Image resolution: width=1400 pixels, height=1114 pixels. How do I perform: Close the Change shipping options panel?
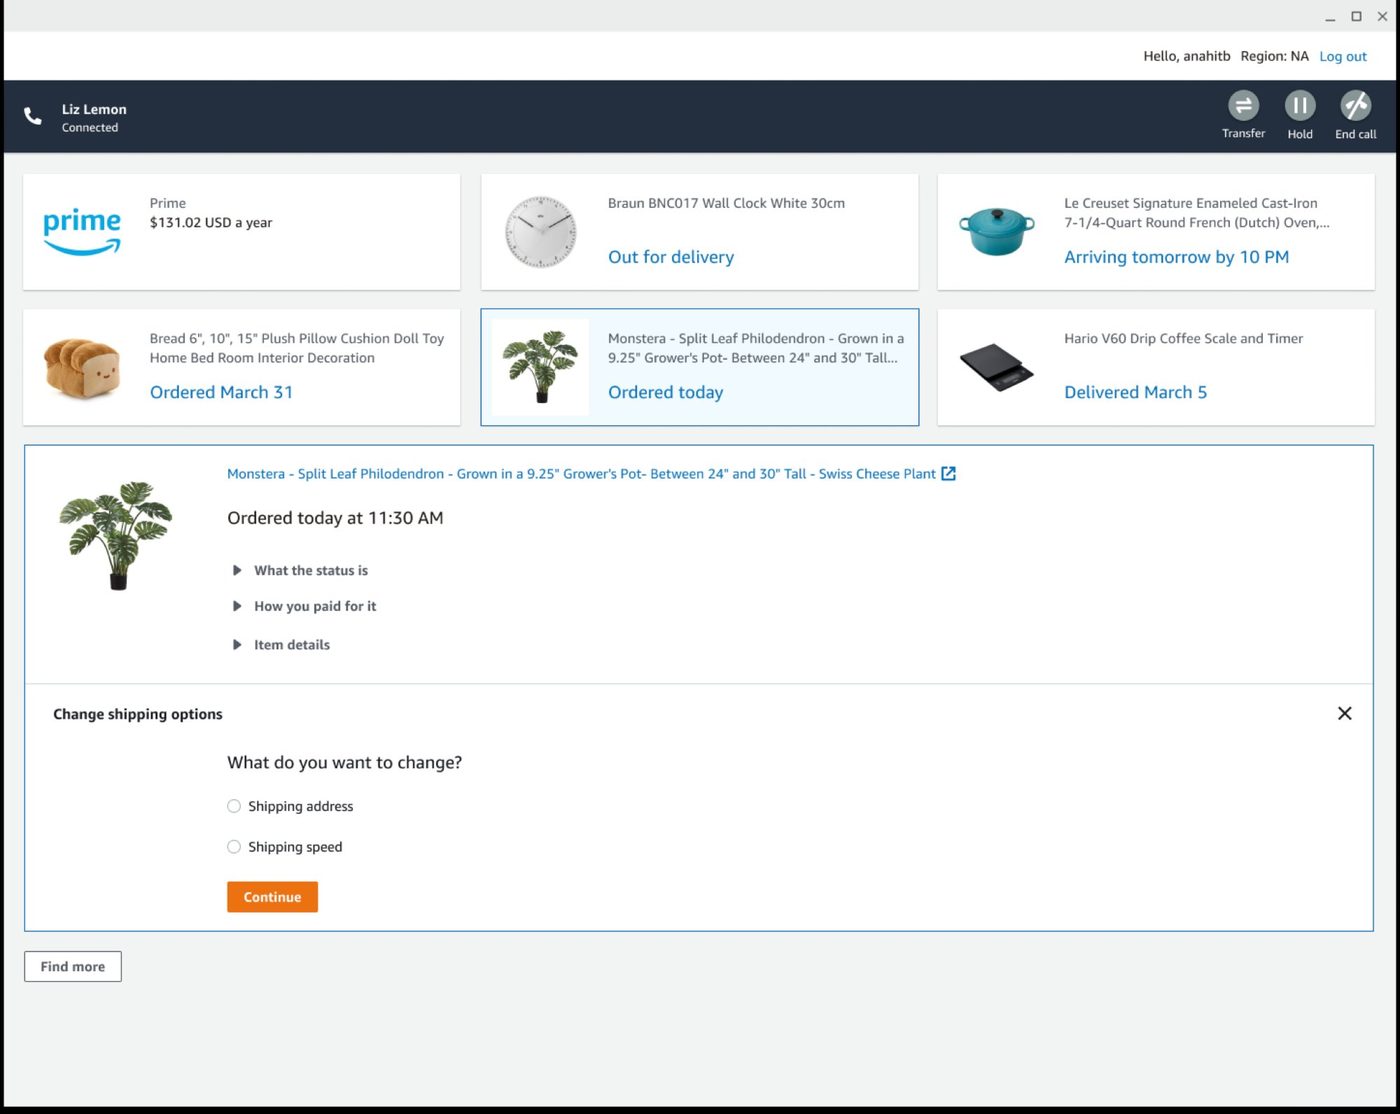[x=1344, y=713]
